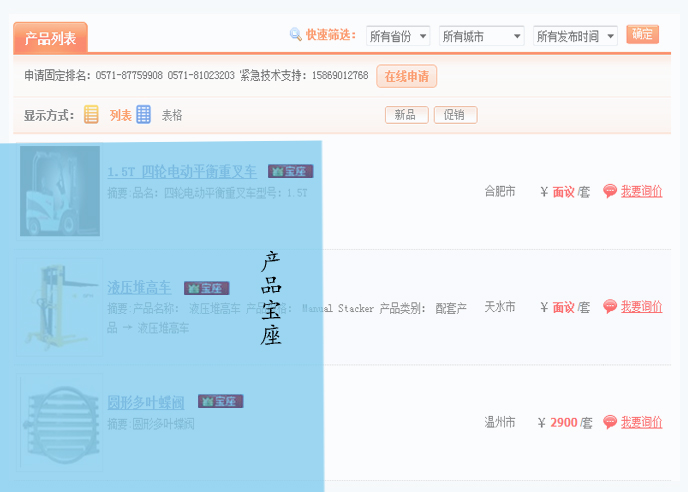Click the chat bubble icon in 天水市 row
The image size is (688, 492).
(x=610, y=307)
